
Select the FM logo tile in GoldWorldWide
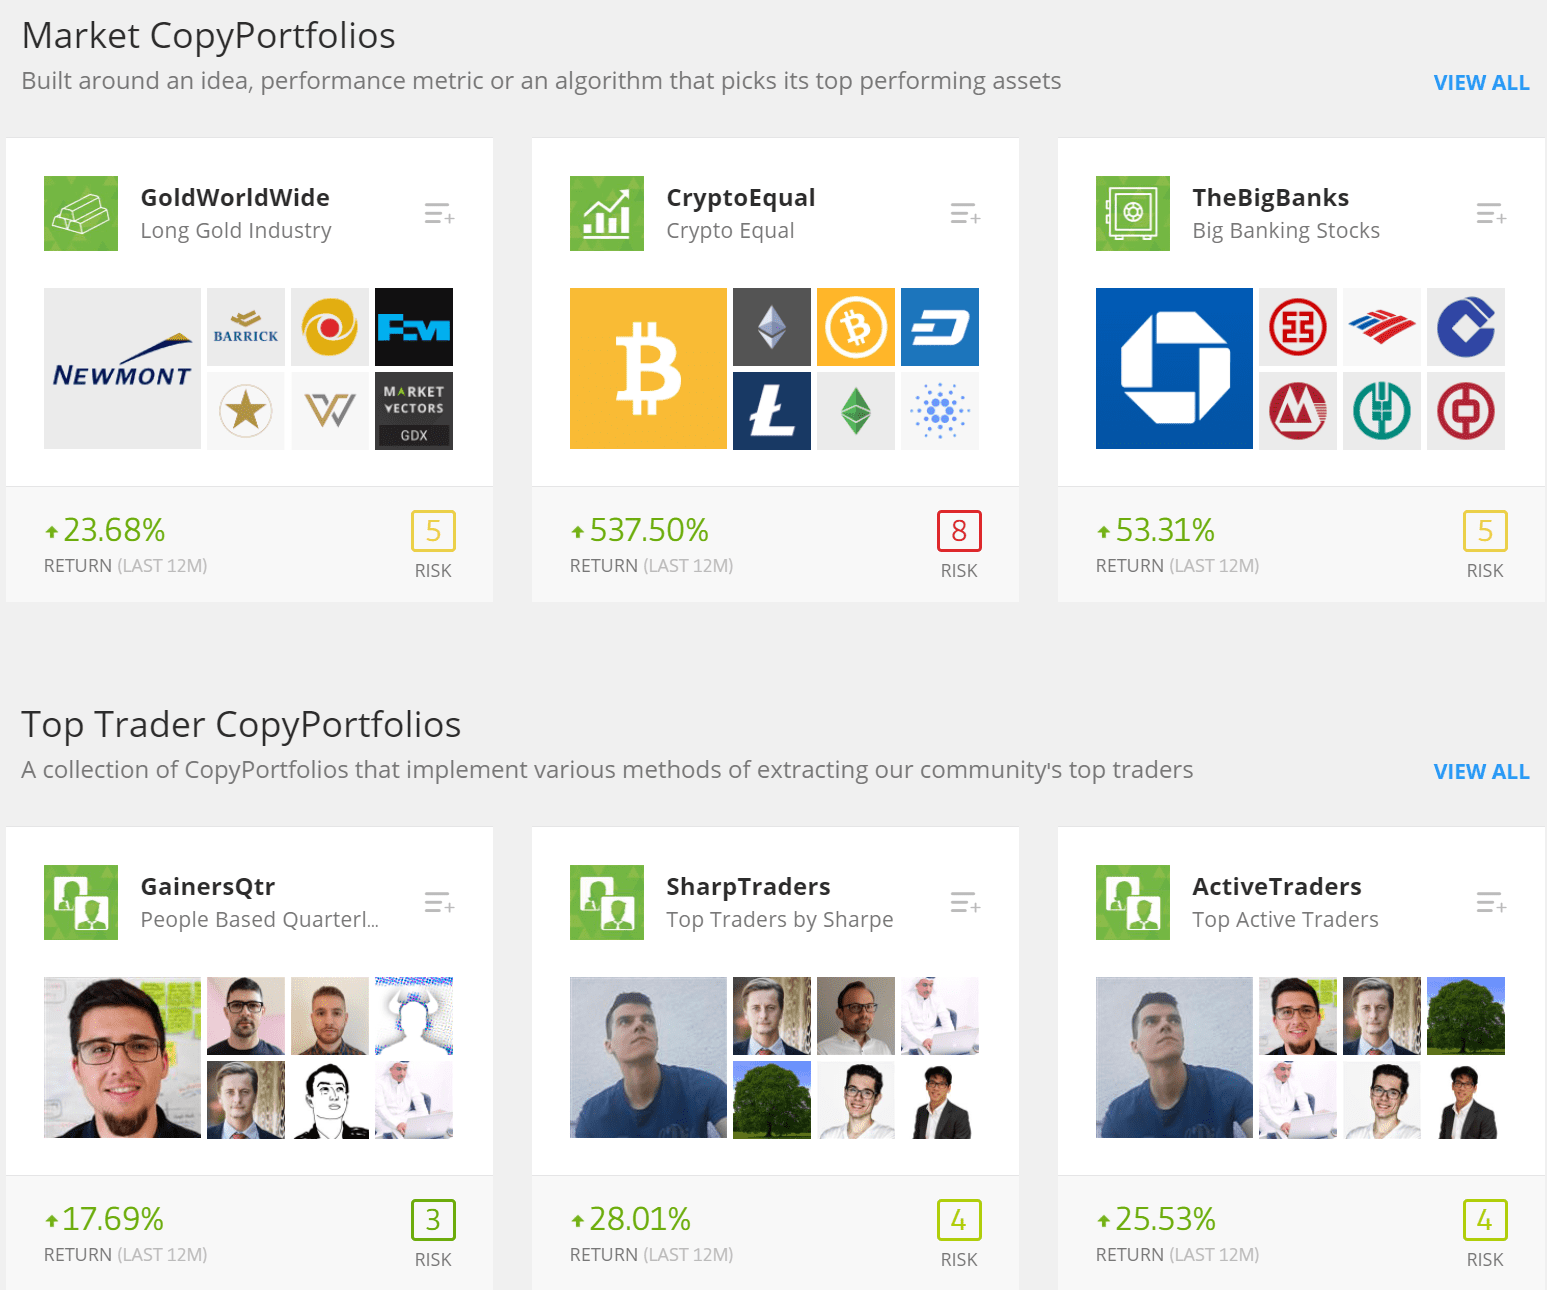pyautogui.click(x=414, y=327)
